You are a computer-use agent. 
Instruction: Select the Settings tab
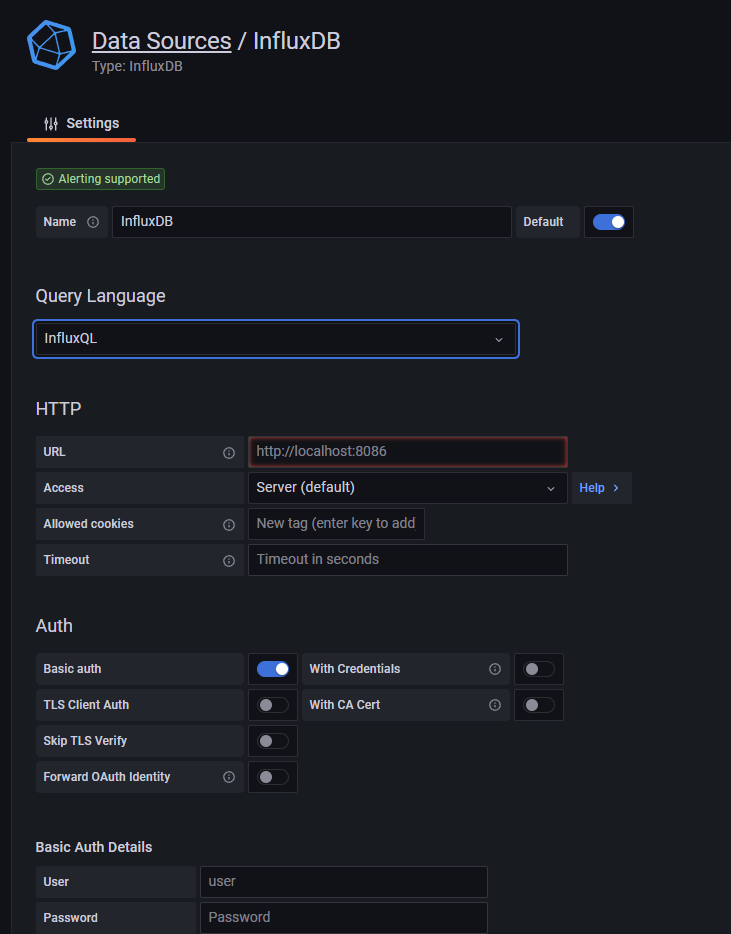pos(81,124)
